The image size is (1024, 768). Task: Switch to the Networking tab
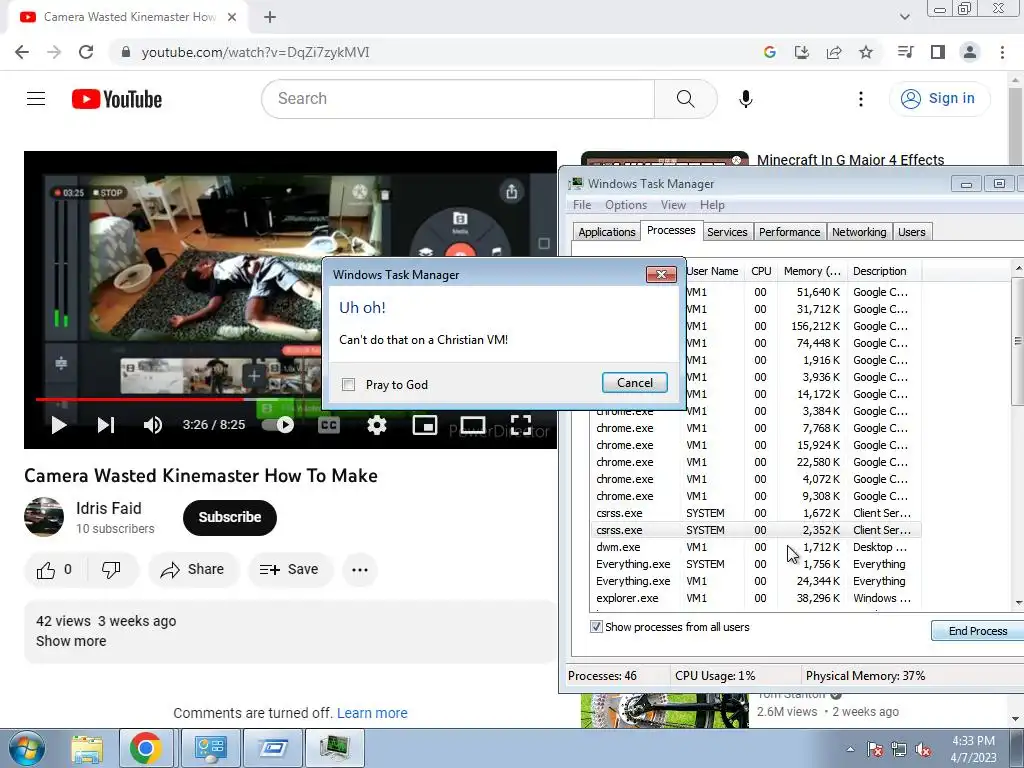pos(859,232)
